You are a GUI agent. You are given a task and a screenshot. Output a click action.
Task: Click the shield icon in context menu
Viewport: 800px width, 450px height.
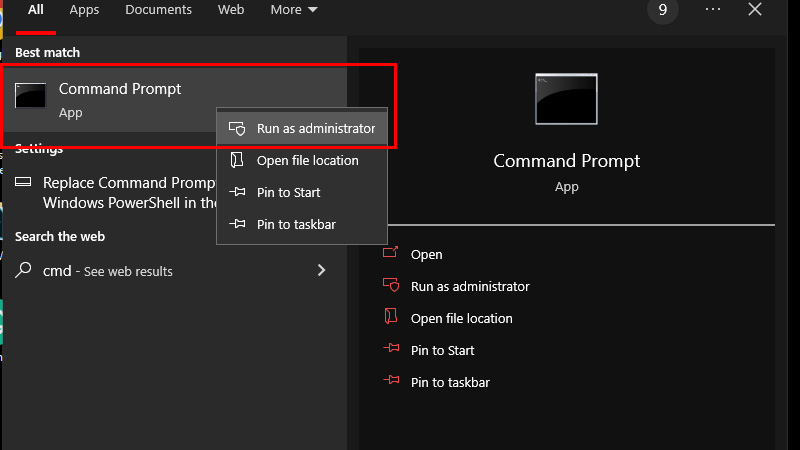tap(237, 129)
